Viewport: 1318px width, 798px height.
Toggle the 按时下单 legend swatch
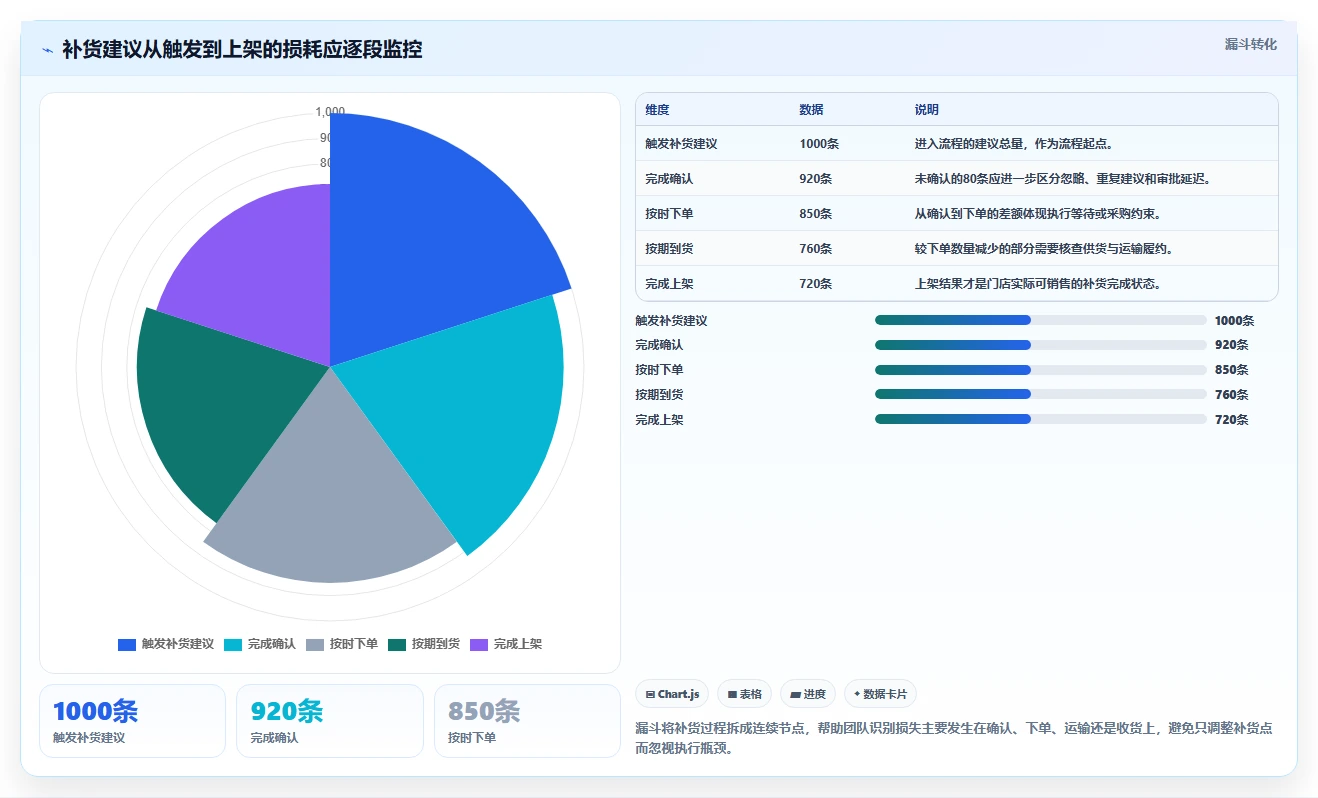(314, 645)
